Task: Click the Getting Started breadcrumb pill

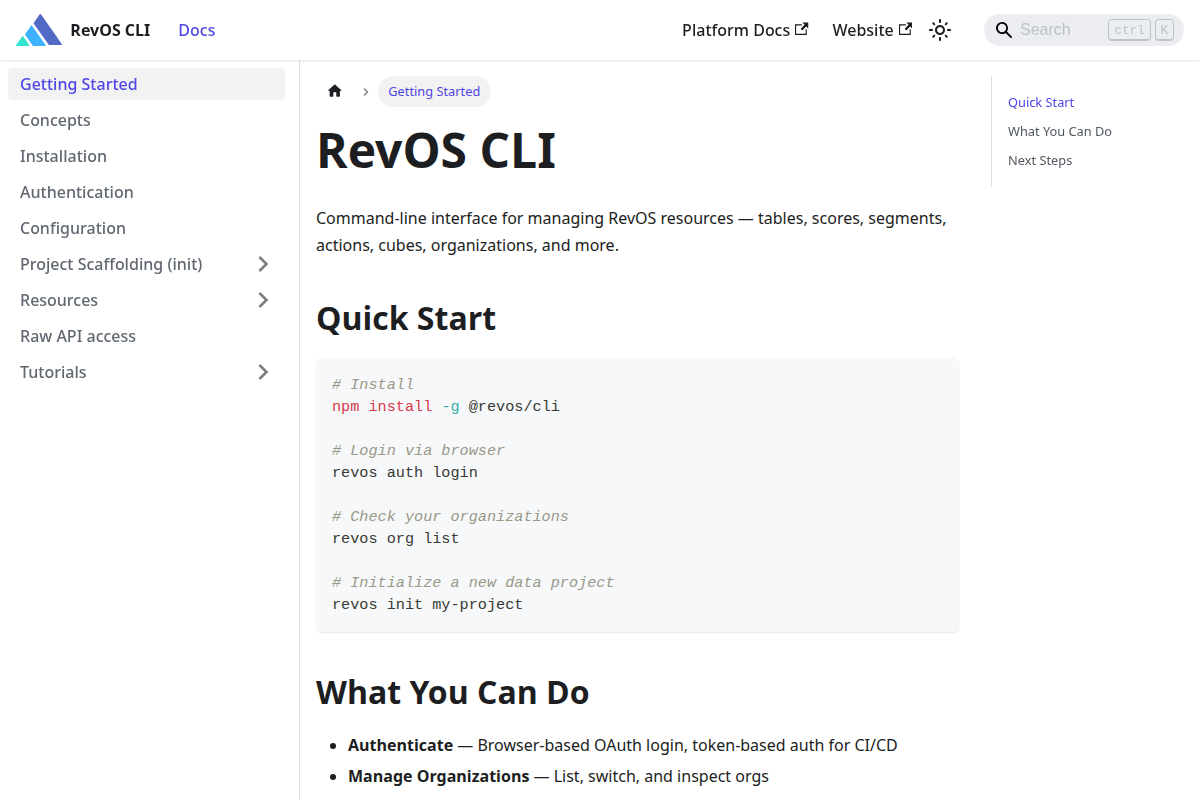Action: pyautogui.click(x=434, y=91)
